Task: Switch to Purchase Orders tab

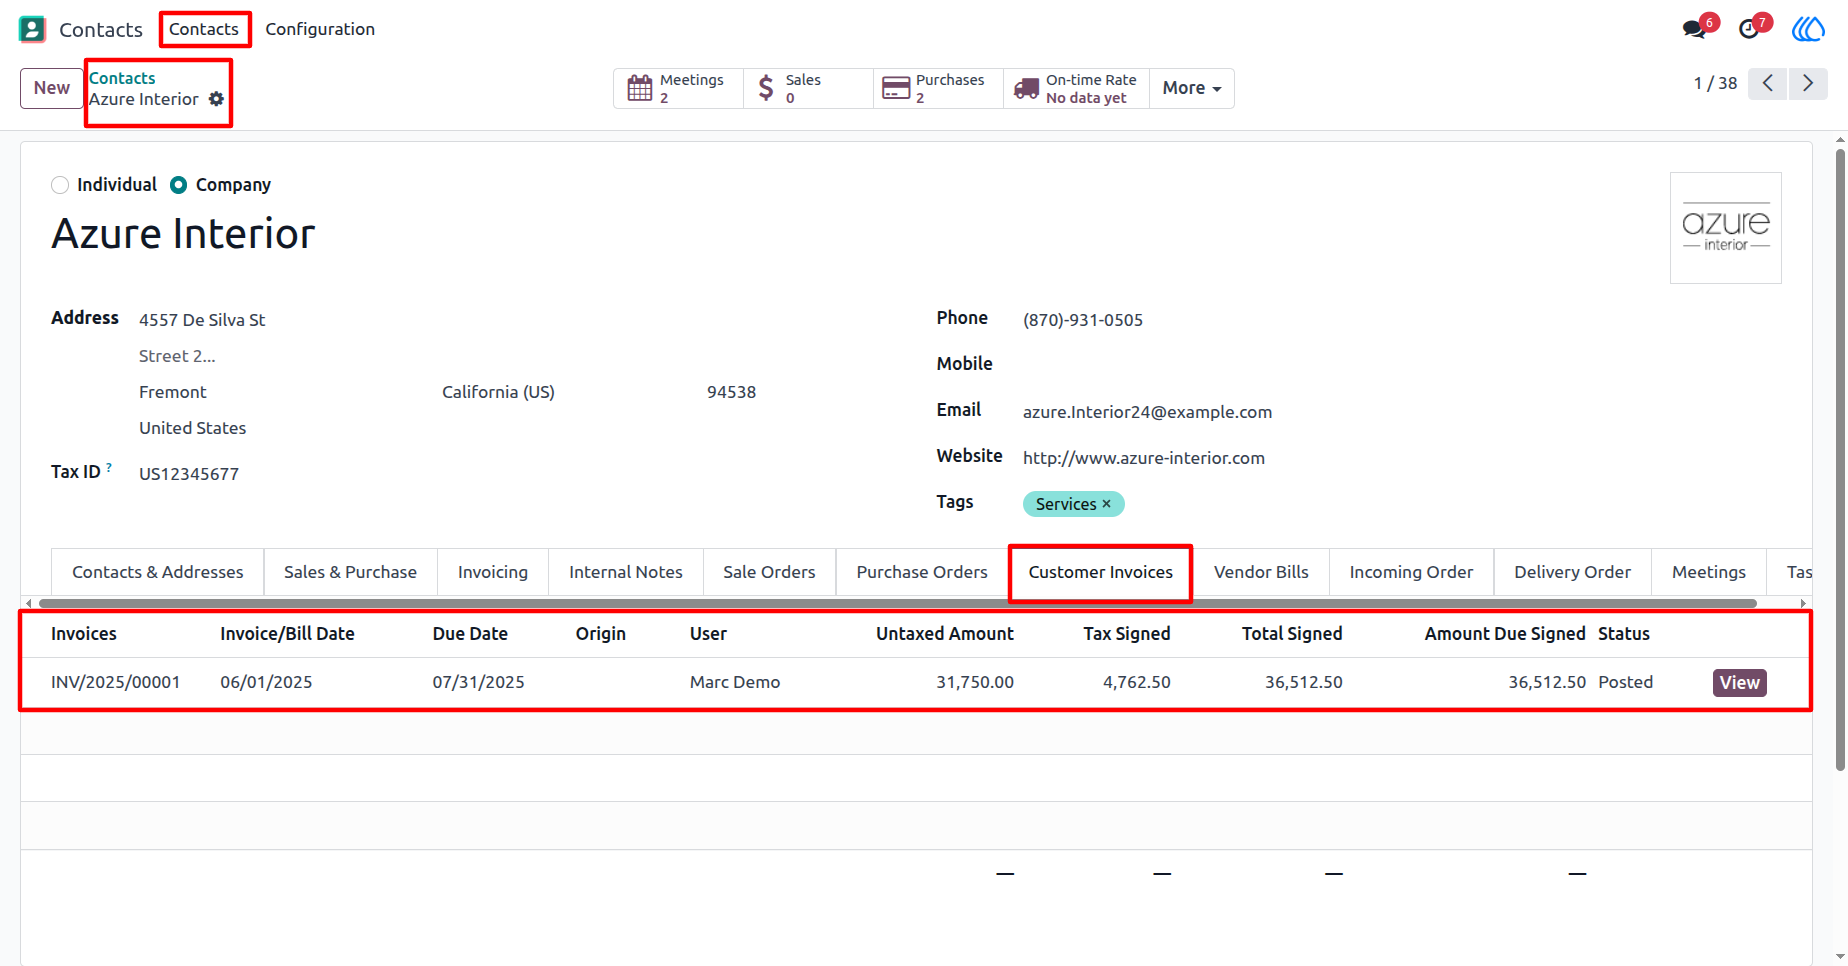Action: click(x=922, y=572)
